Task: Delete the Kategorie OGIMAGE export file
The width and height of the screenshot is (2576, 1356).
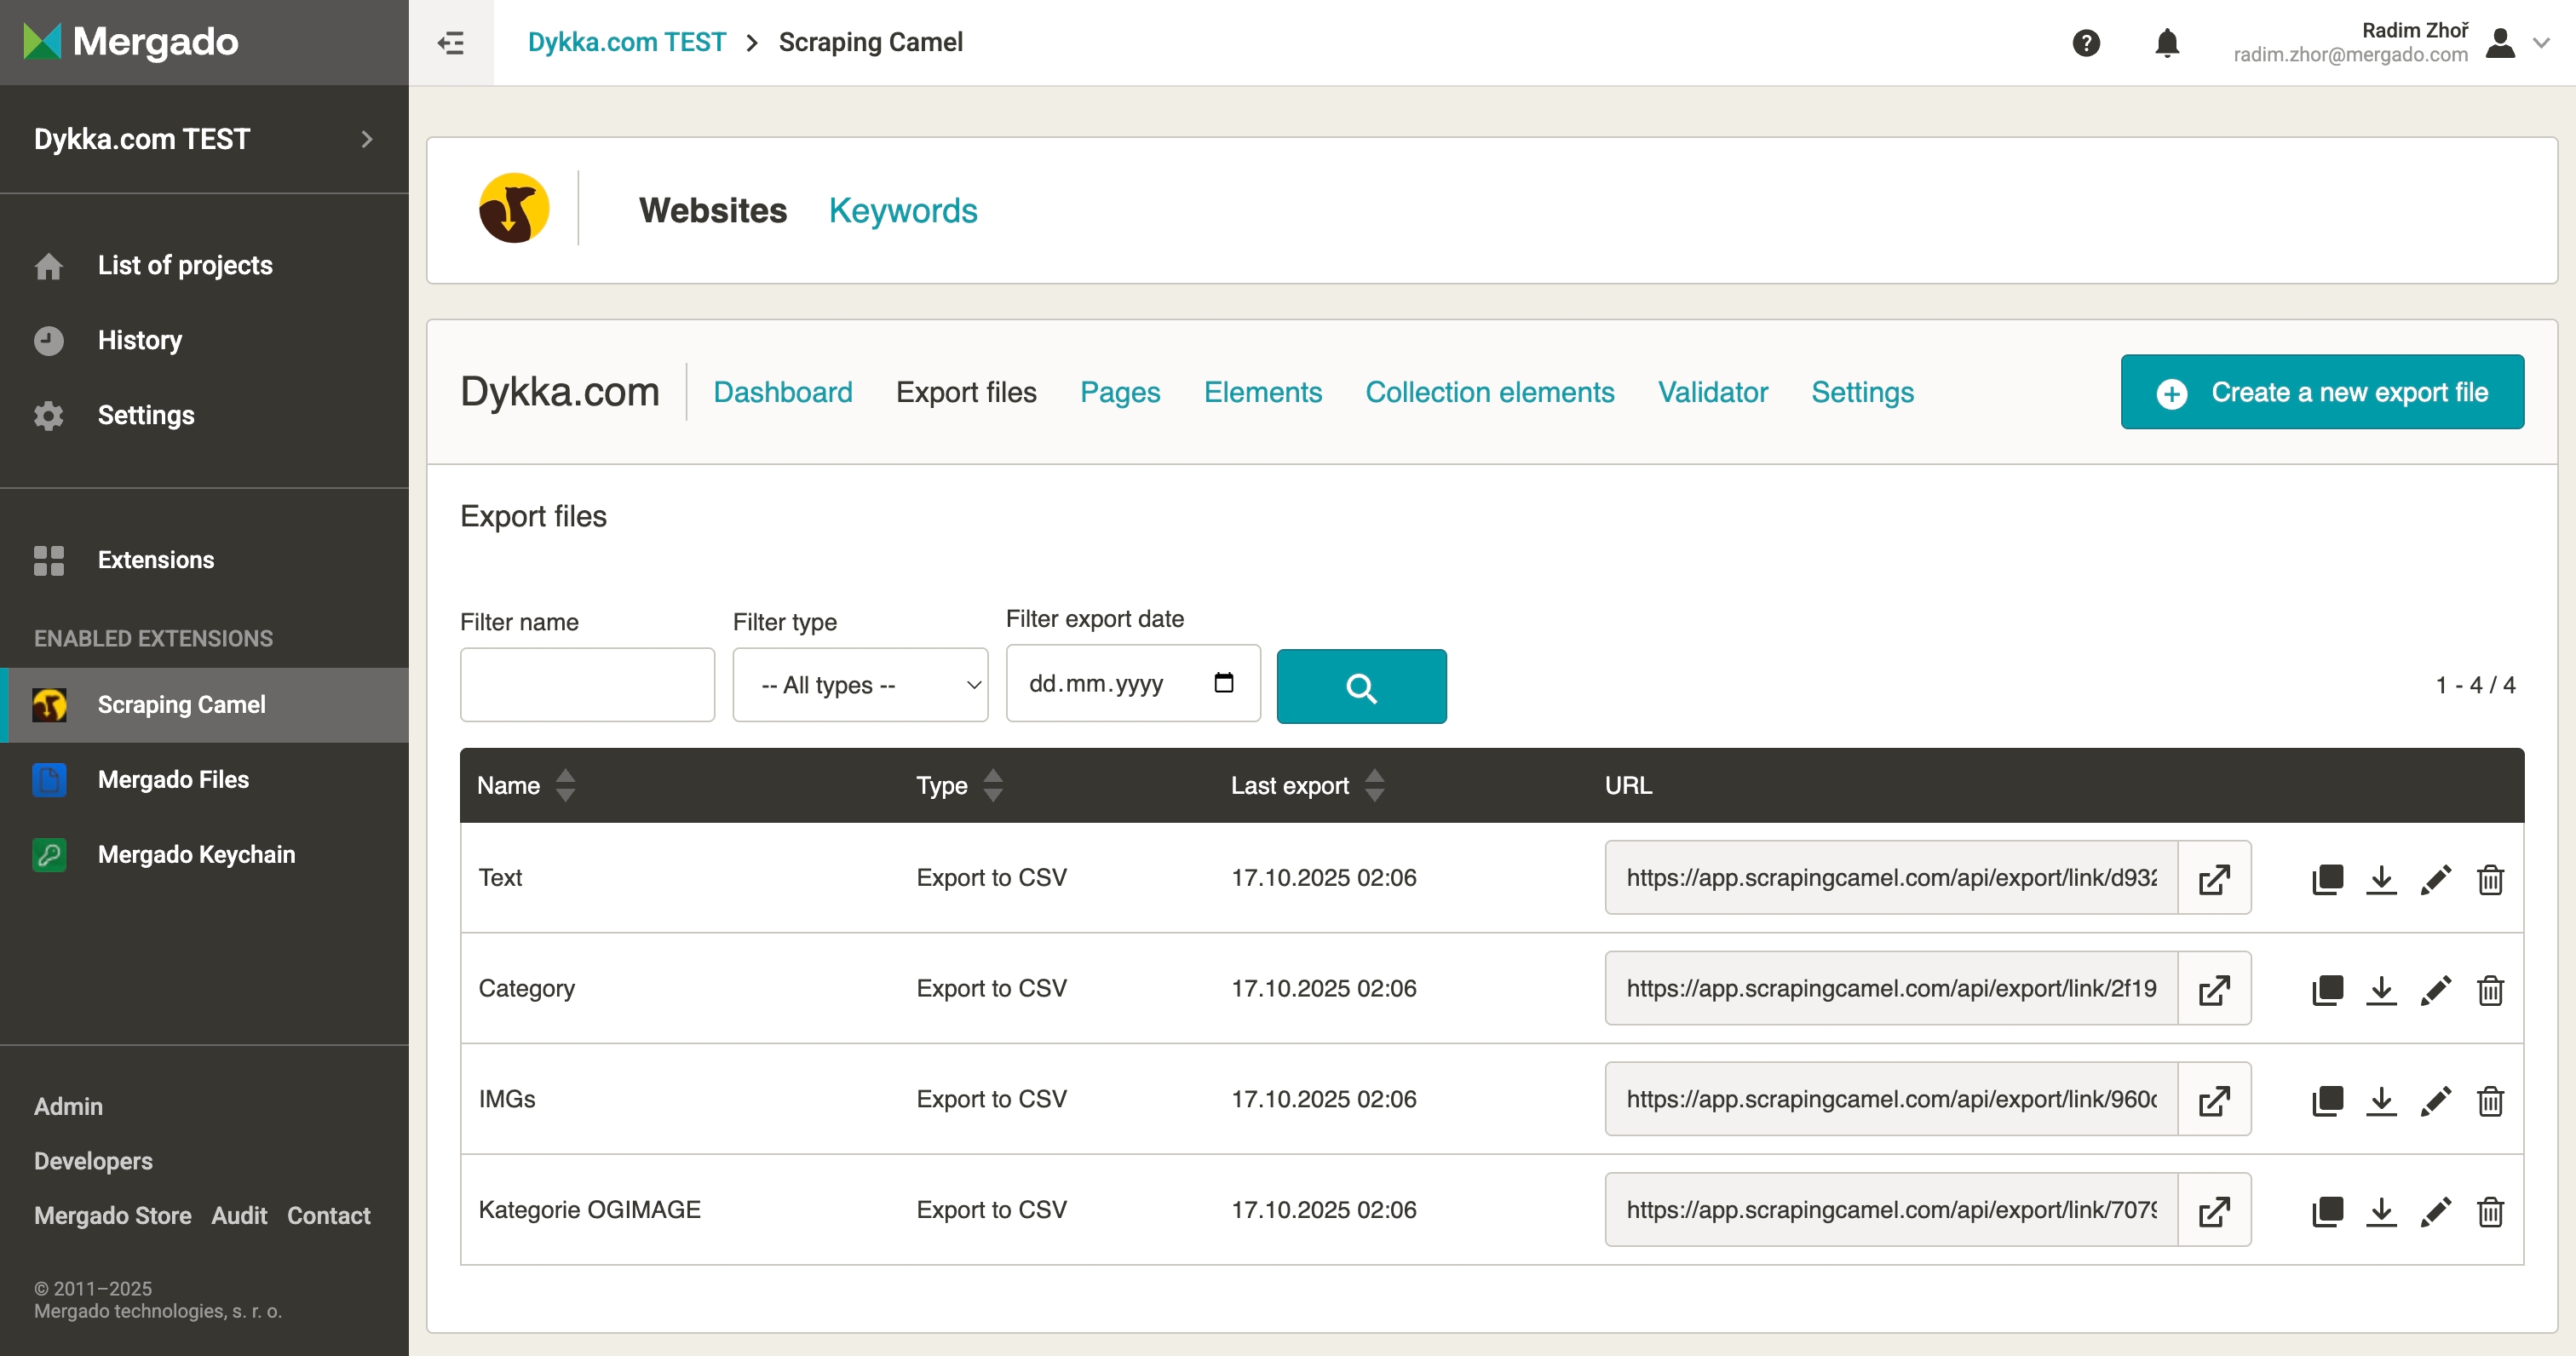Action: click(2489, 1211)
